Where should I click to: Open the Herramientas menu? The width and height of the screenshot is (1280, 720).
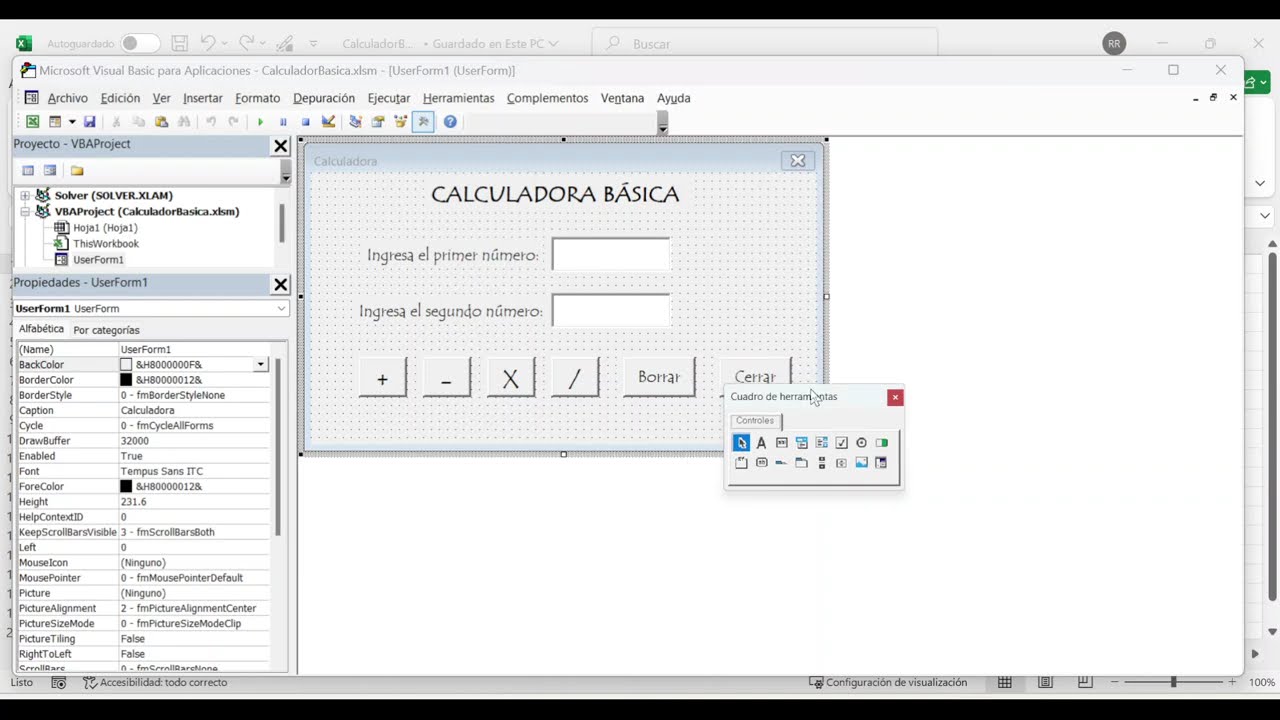tap(458, 98)
